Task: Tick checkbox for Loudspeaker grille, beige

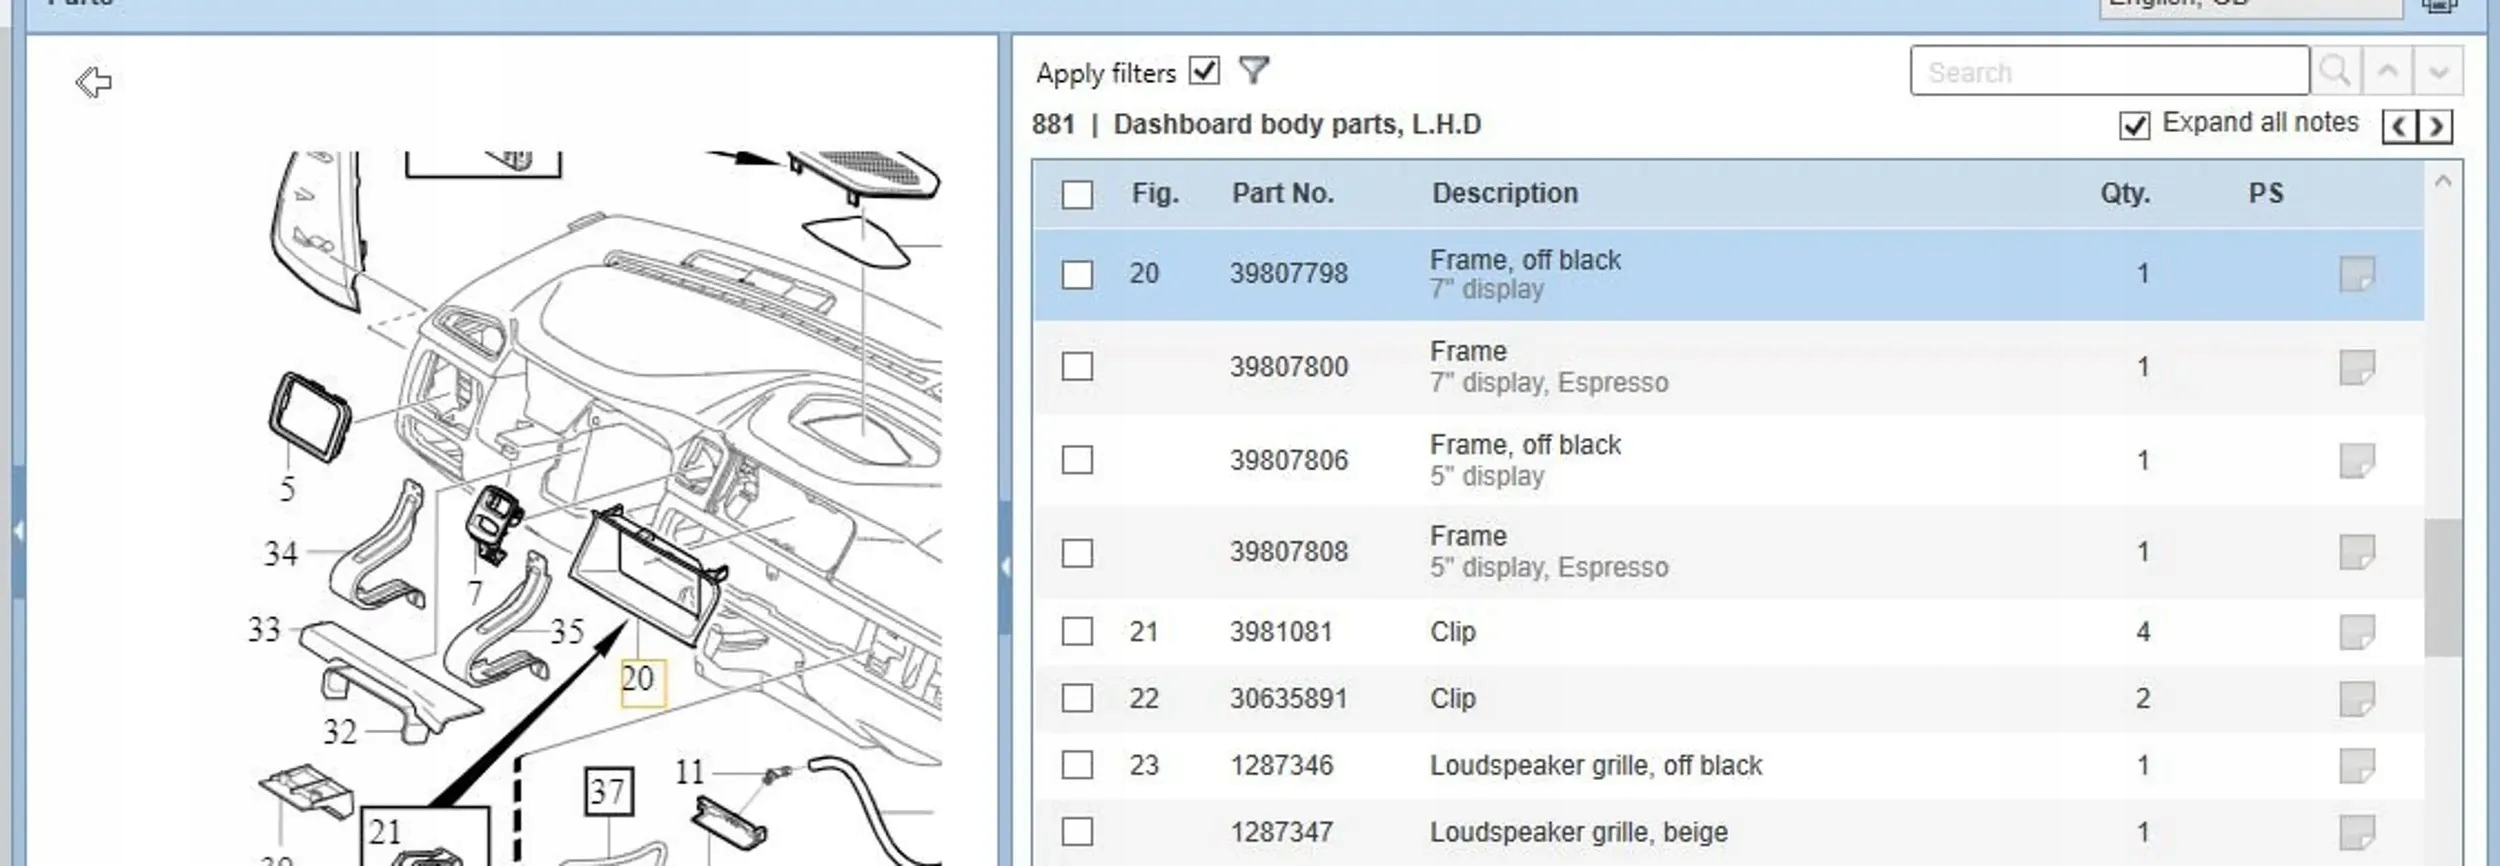Action: 1077,832
